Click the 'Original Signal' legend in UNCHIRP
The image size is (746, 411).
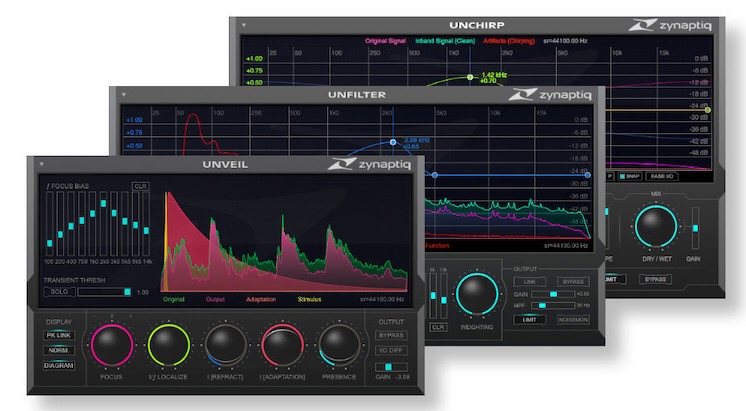pyautogui.click(x=385, y=41)
